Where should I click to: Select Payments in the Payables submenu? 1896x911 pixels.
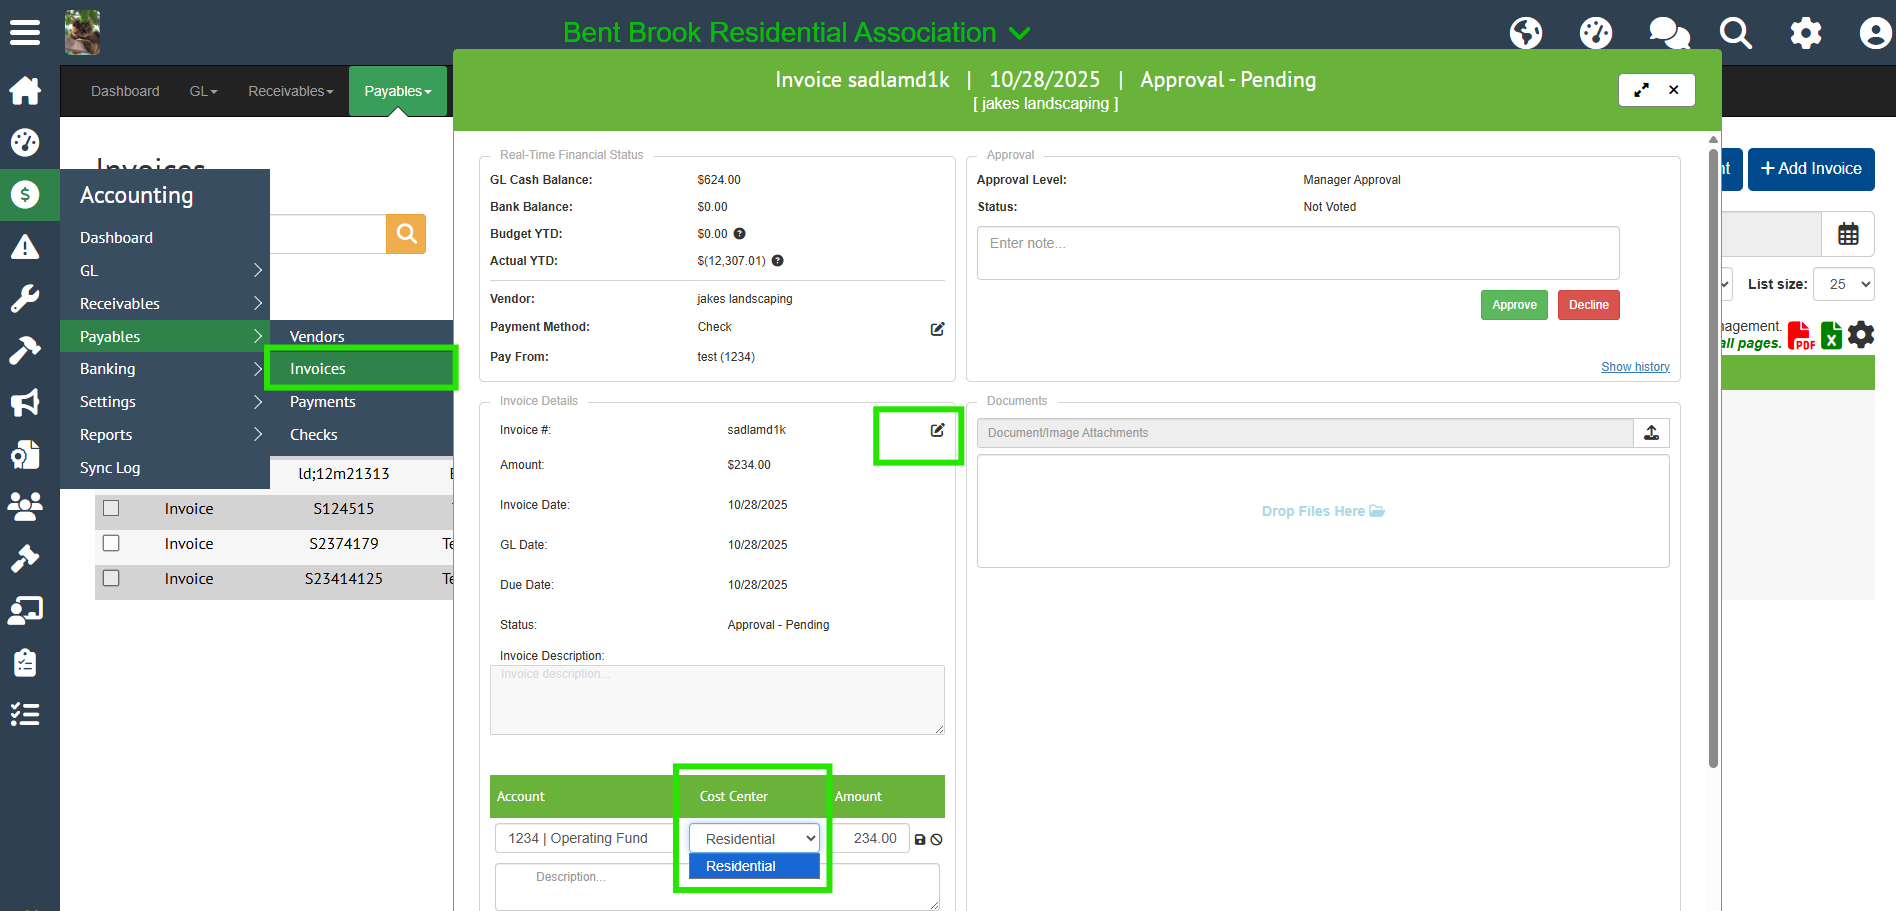[323, 402]
